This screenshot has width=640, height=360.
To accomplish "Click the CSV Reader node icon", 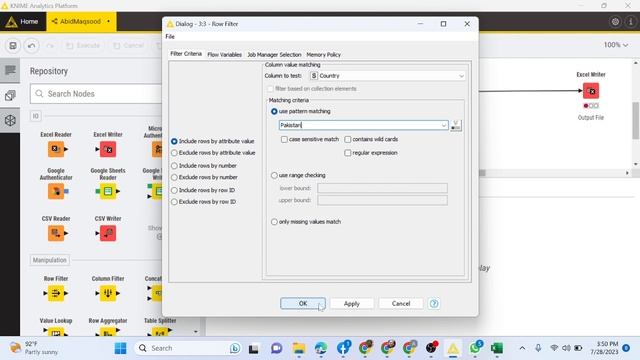I will 56,233.
